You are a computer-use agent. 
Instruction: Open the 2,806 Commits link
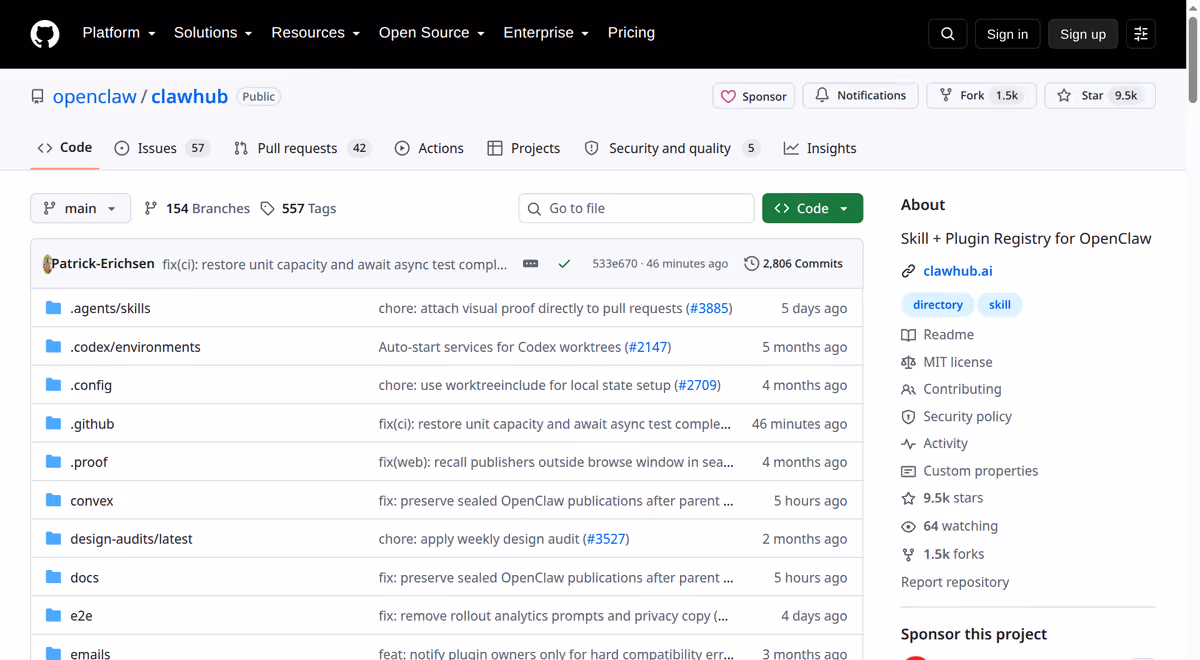[x=793, y=264]
